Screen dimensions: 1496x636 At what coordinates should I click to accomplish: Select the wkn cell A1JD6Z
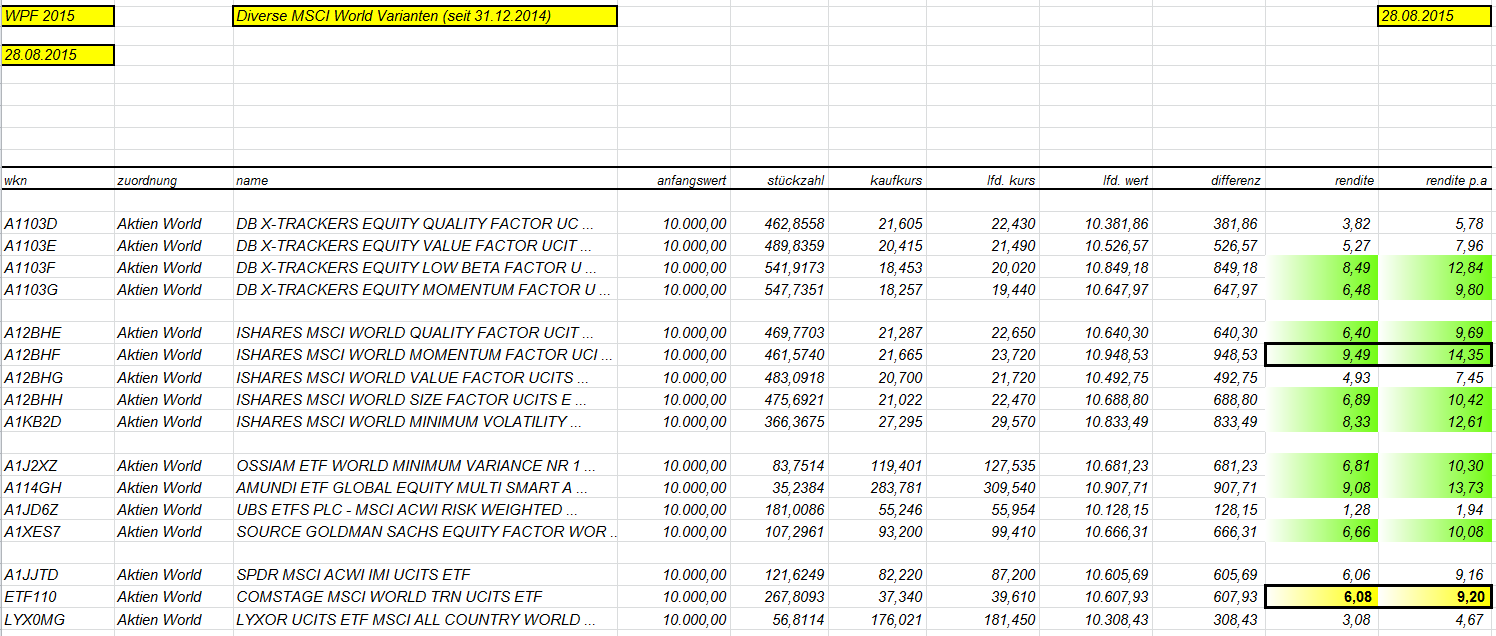click(x=57, y=509)
